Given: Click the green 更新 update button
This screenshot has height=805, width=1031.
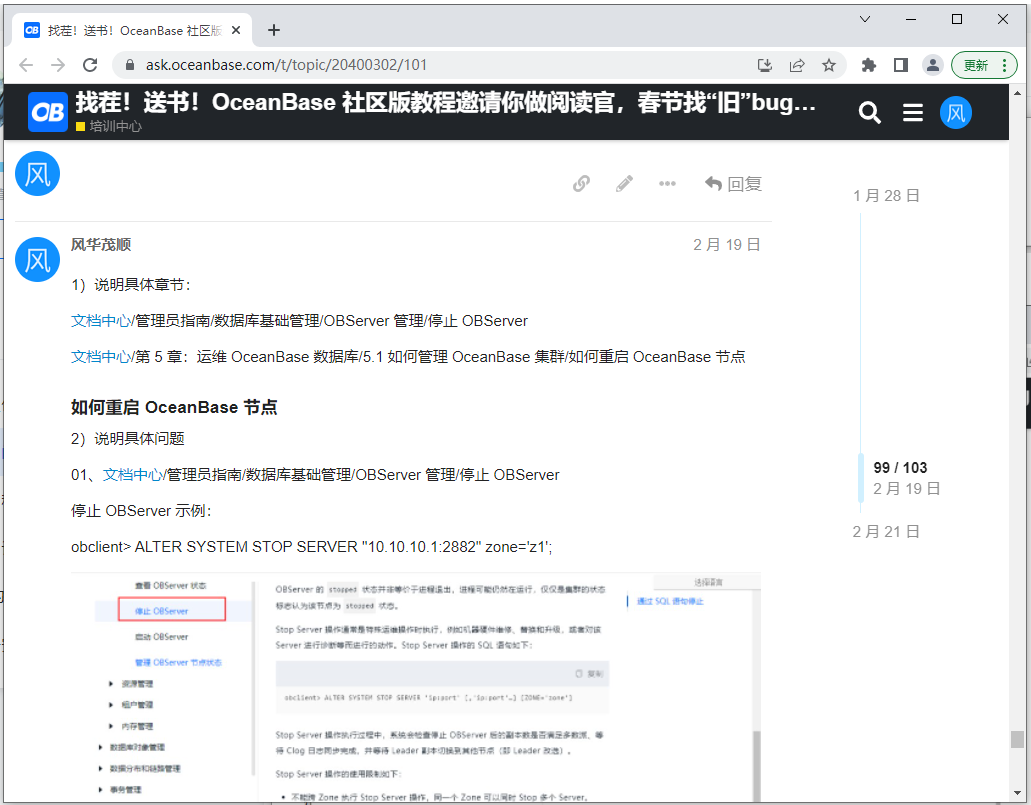Looking at the screenshot, I should pos(984,65).
